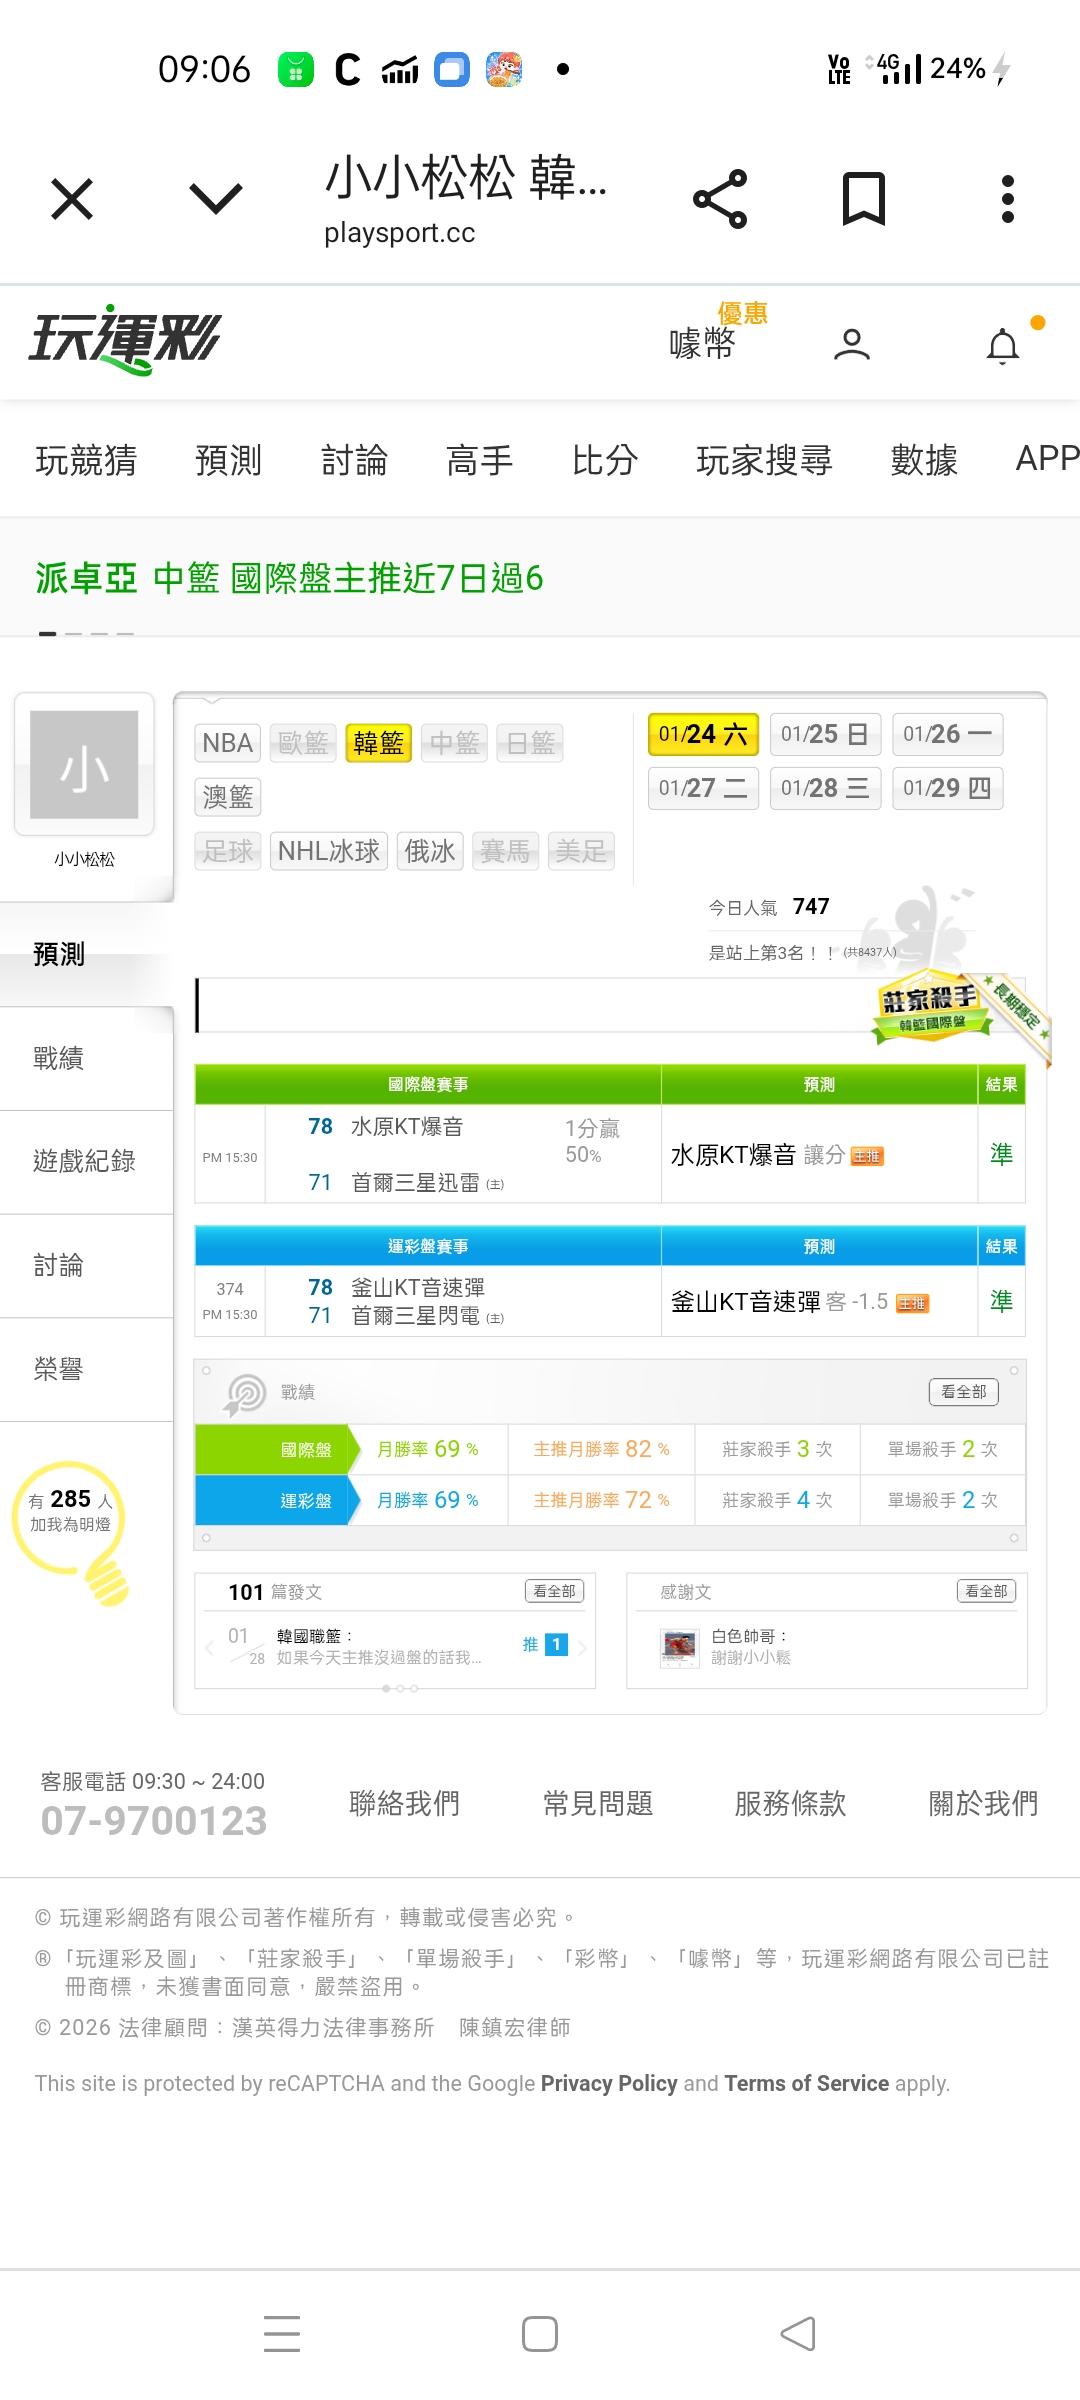
Task: Open 討論 sidebar tab
Action: click(86, 1266)
